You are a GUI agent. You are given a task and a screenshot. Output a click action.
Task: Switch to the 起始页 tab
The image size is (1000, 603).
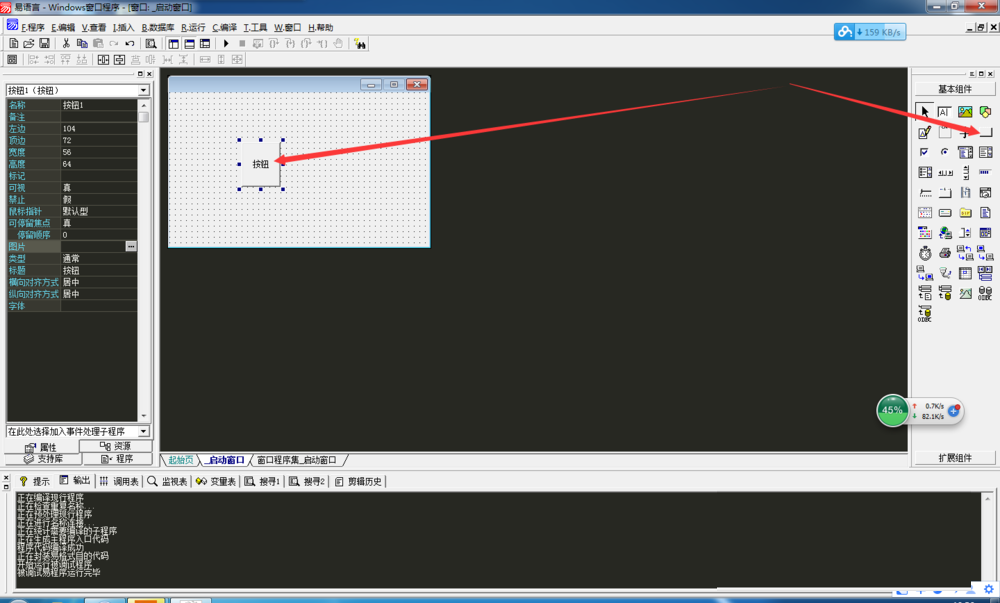[x=180, y=460]
